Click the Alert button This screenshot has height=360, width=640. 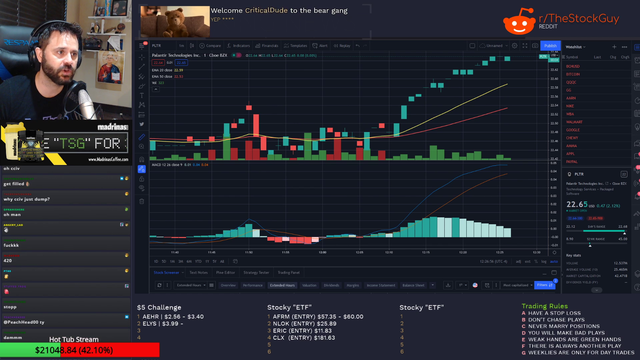(320, 46)
